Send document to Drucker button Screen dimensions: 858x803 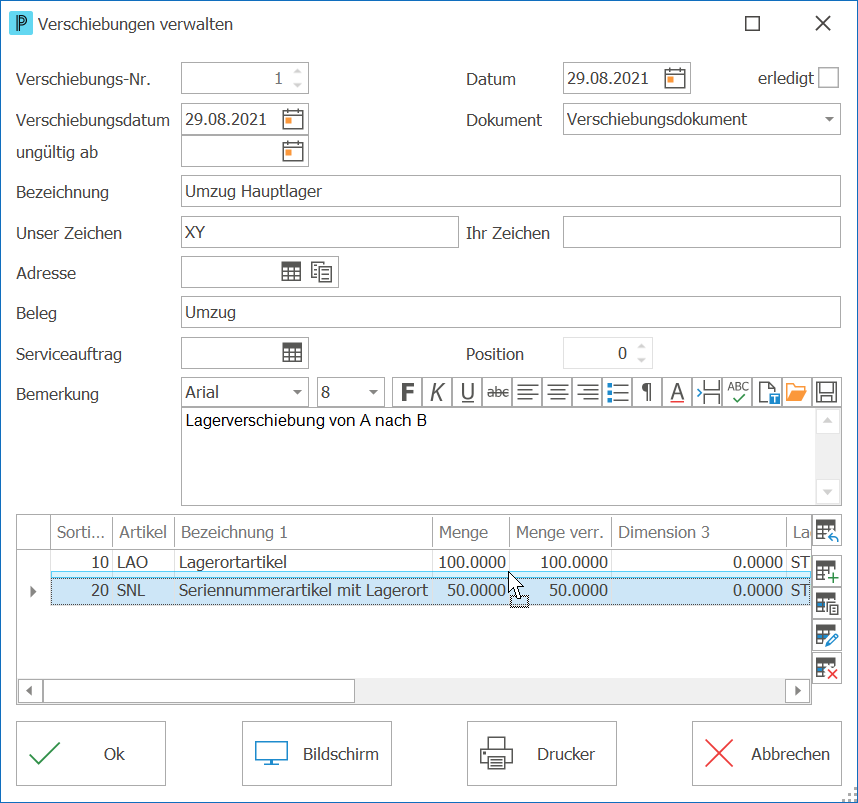pos(542,754)
